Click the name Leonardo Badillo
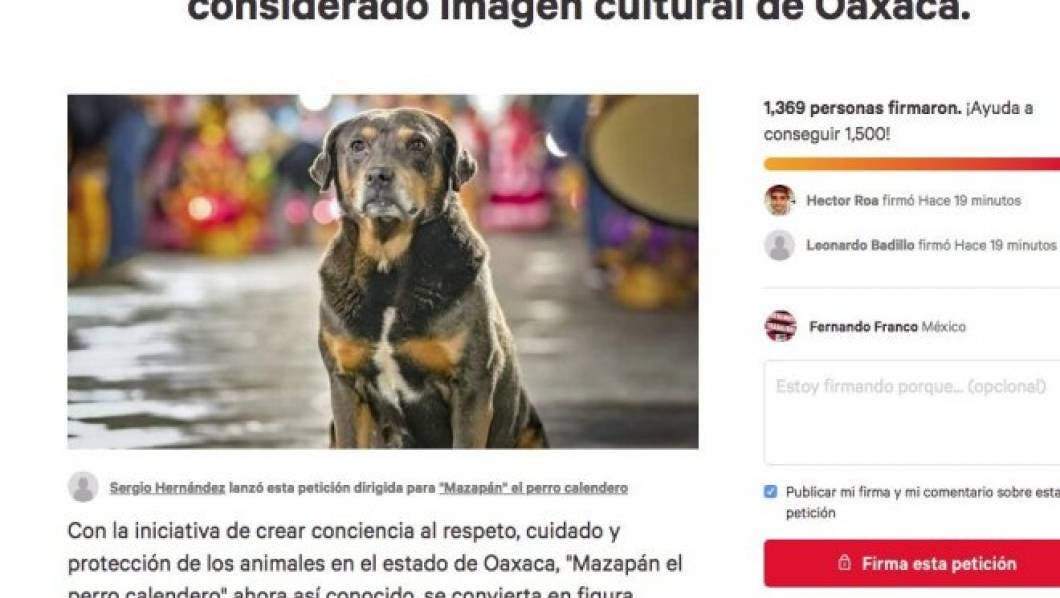This screenshot has width=1060, height=598. [860, 245]
